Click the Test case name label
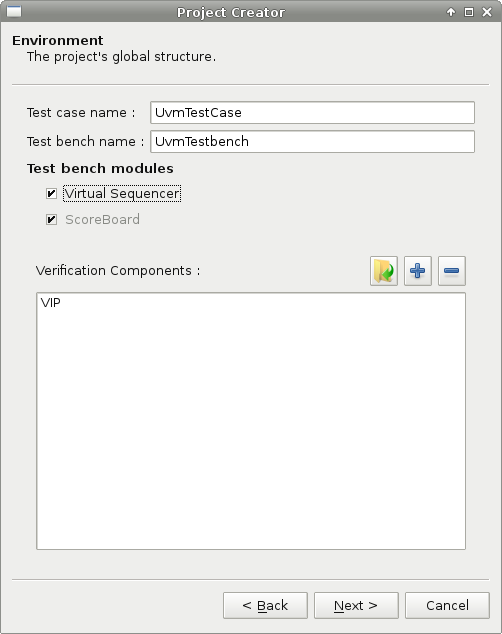The width and height of the screenshot is (502, 634). tap(81, 112)
